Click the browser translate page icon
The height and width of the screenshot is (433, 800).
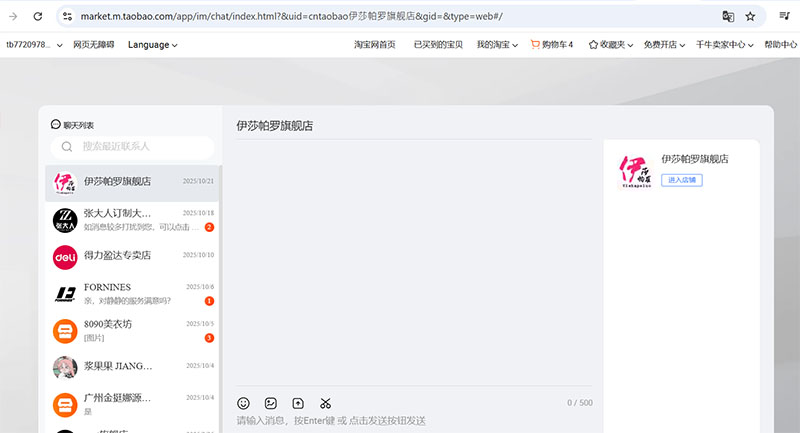tap(728, 17)
